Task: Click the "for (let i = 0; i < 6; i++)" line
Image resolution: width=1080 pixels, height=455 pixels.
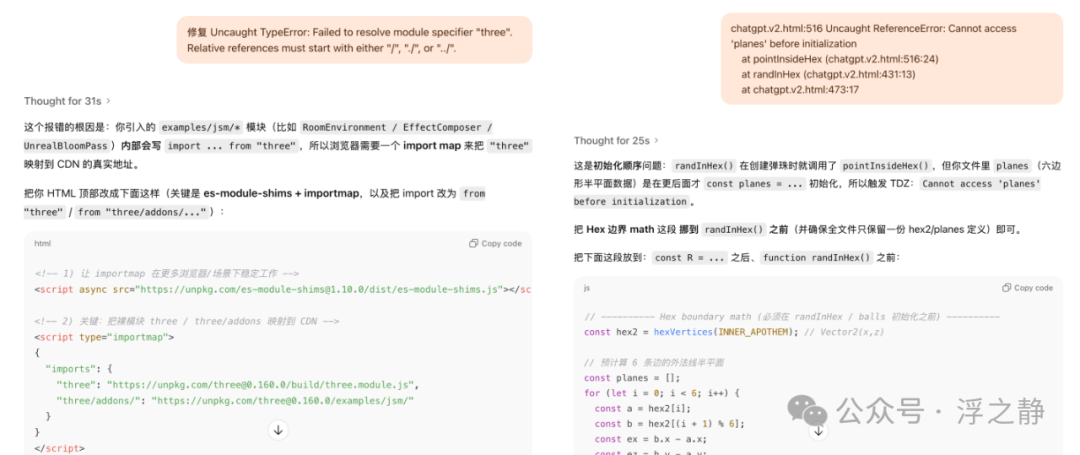Action: (661, 393)
